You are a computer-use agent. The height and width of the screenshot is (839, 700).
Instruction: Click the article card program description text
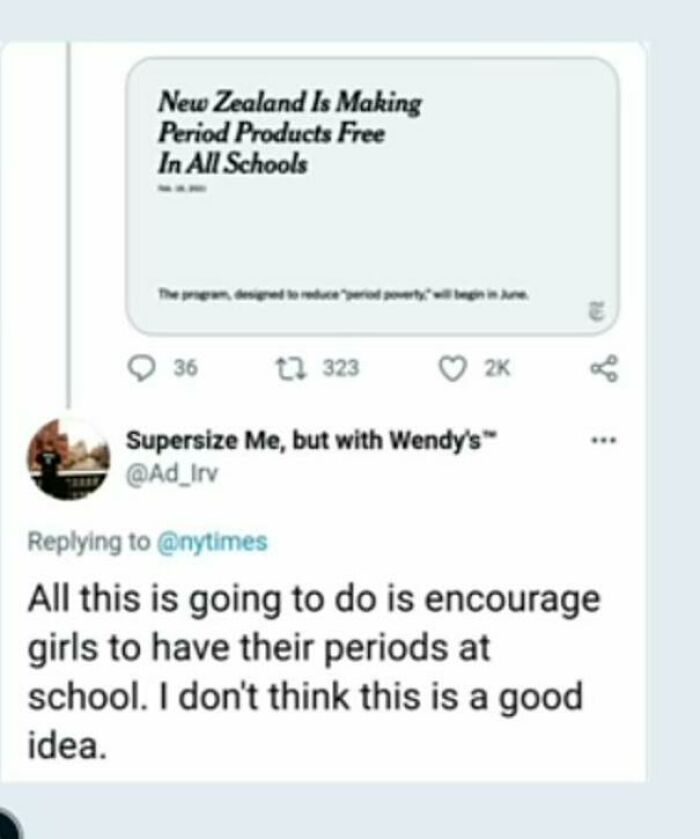(x=345, y=296)
